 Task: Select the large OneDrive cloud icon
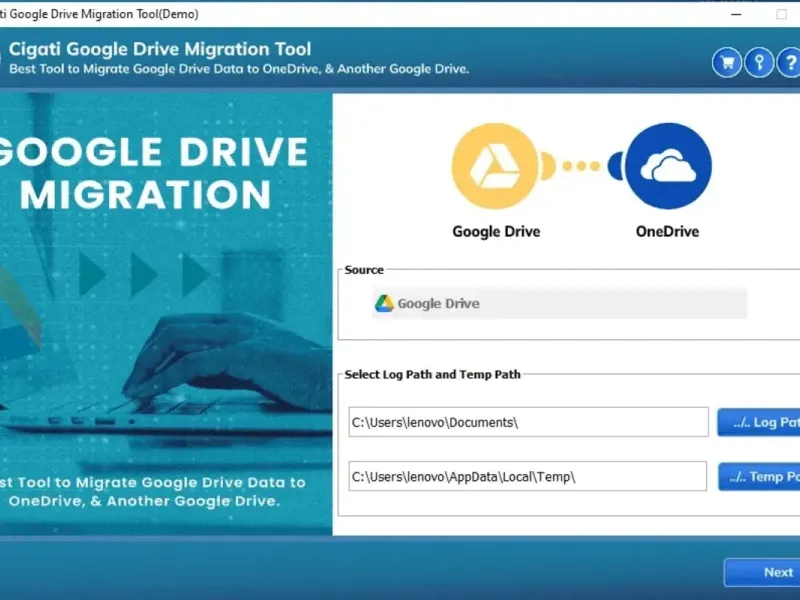click(668, 166)
